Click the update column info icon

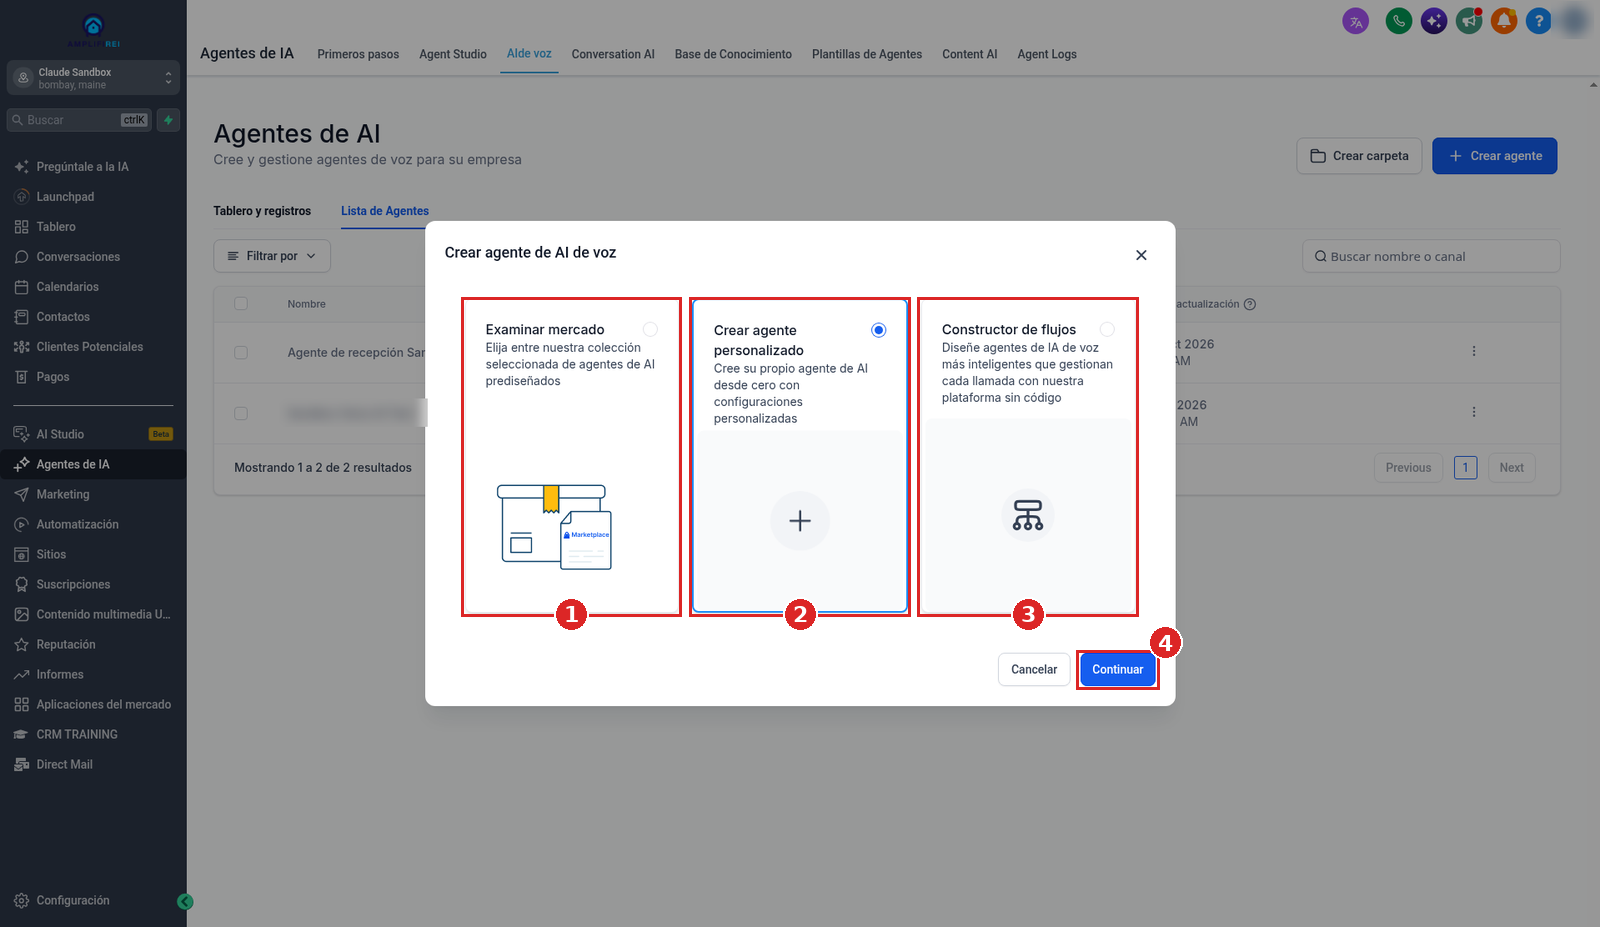click(x=1250, y=304)
